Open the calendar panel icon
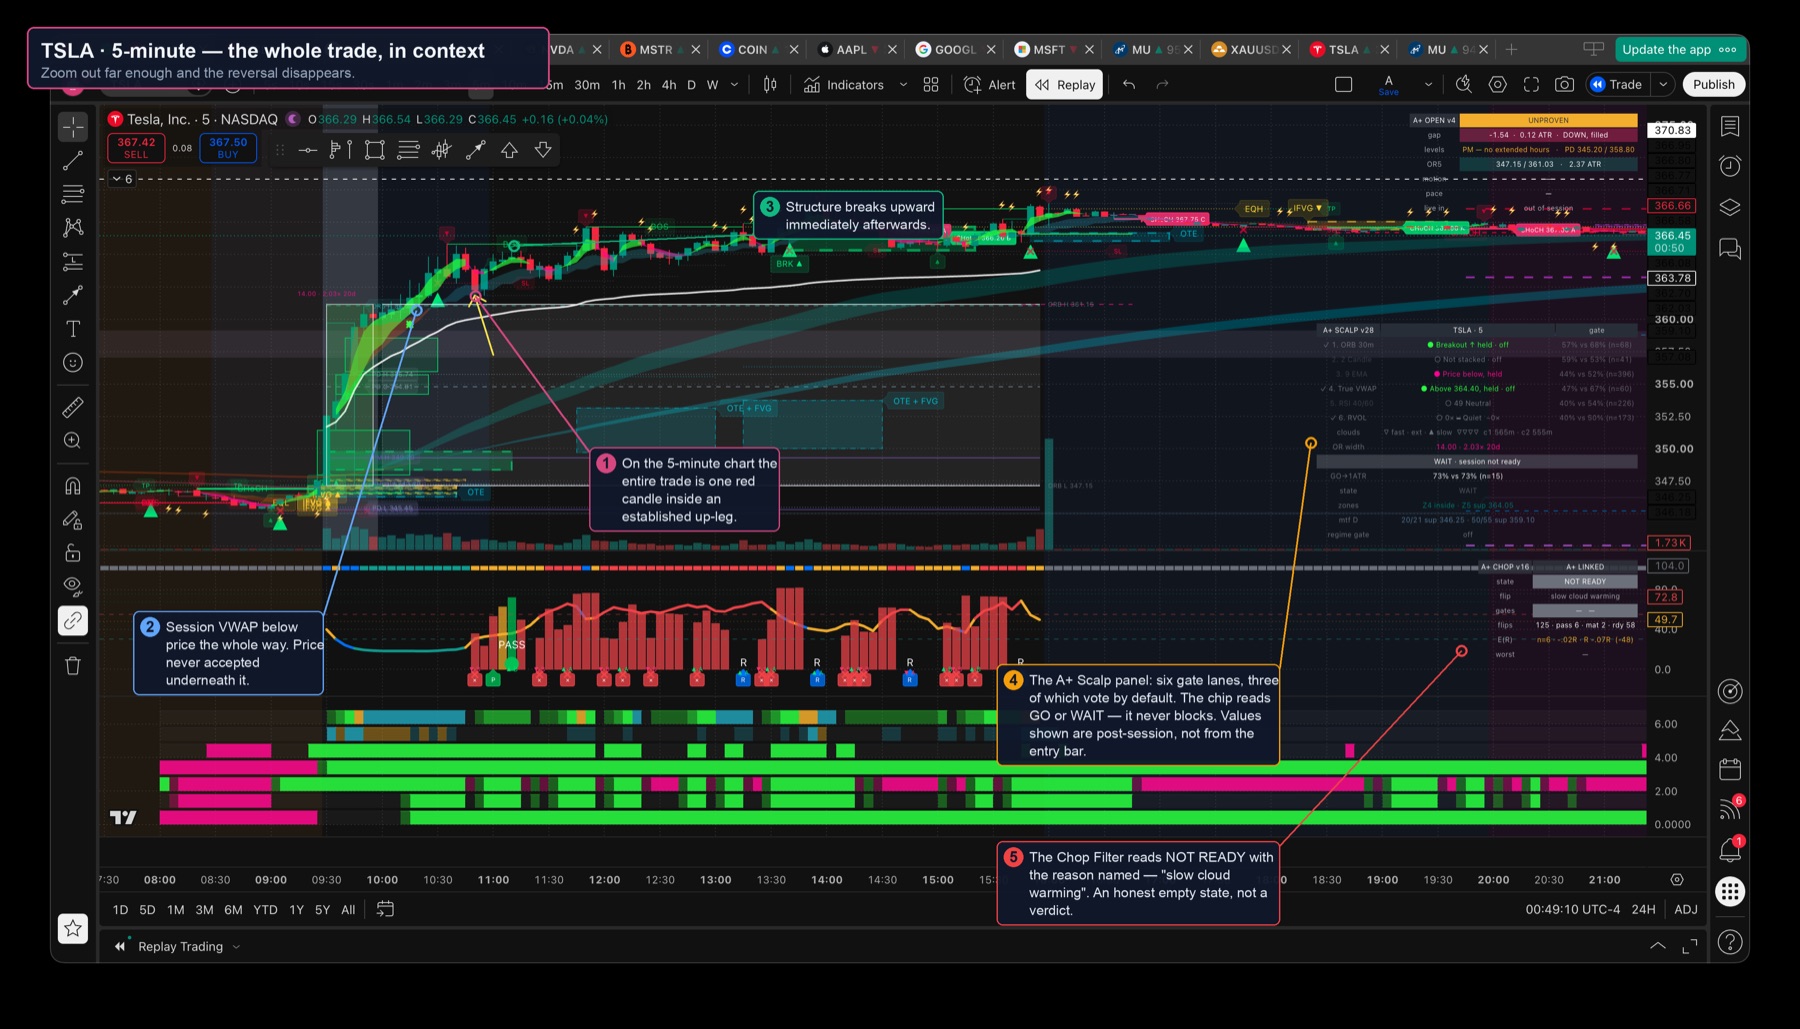This screenshot has width=1800, height=1029. [x=1730, y=769]
